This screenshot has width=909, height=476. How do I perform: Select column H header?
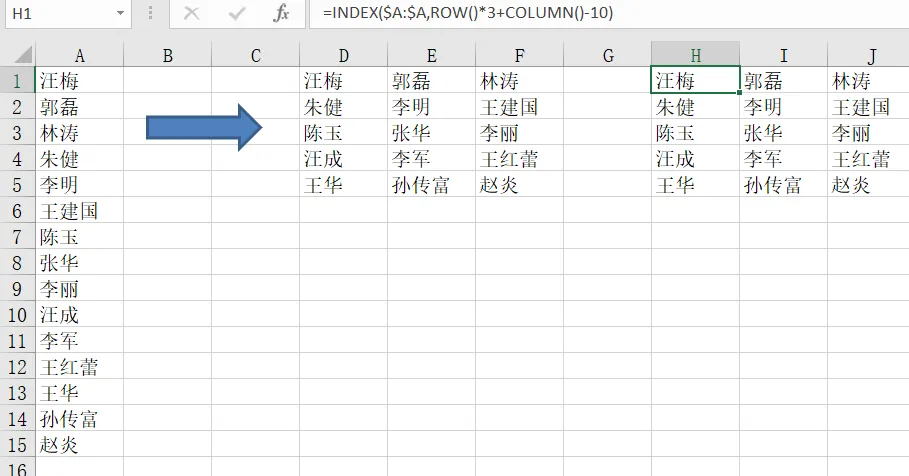coord(695,56)
